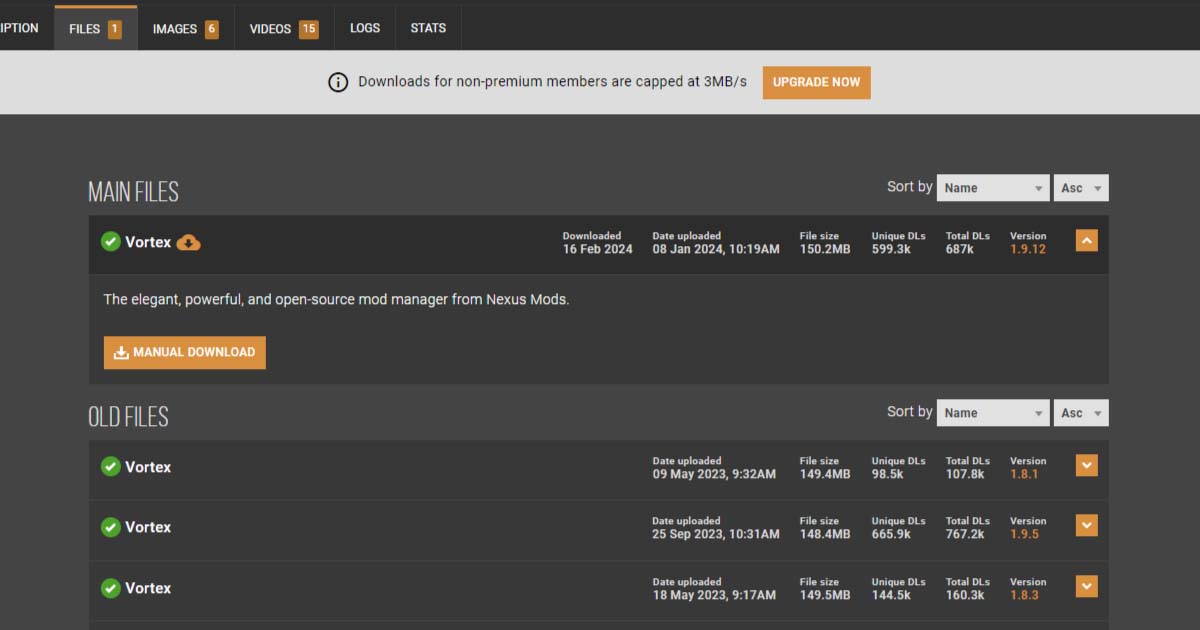The height and width of the screenshot is (630, 1200).
Task: Open the Logs tab
Action: [x=365, y=28]
